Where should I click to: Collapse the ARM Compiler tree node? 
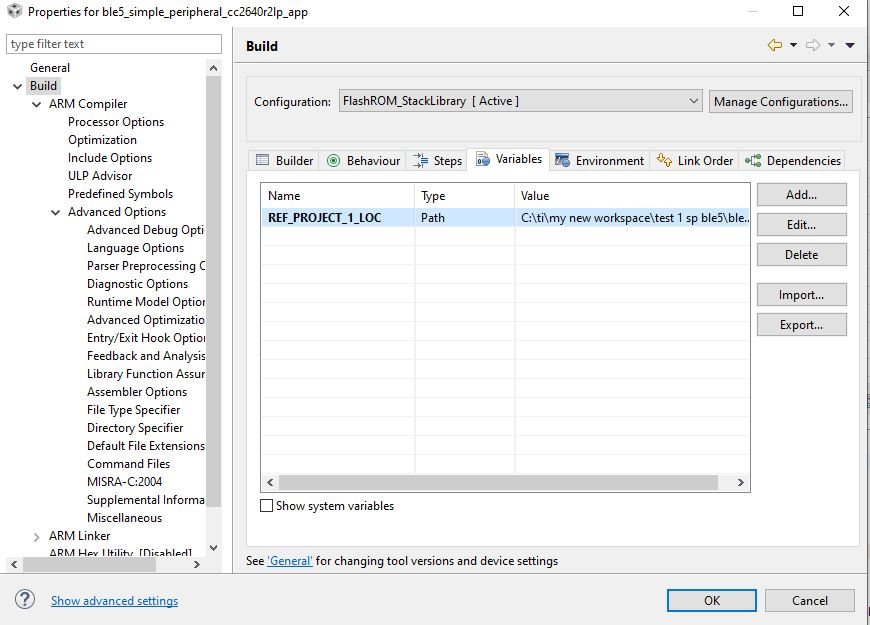click(37, 104)
